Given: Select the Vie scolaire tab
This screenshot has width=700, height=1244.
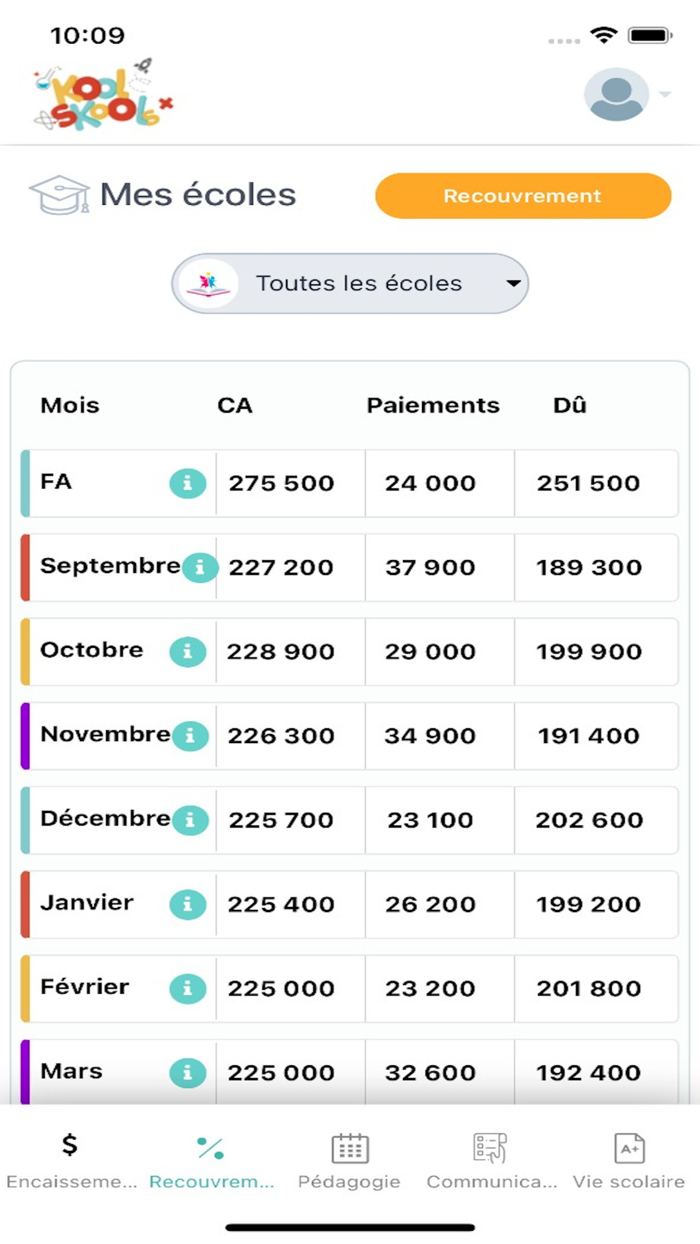Looking at the screenshot, I should (629, 1162).
